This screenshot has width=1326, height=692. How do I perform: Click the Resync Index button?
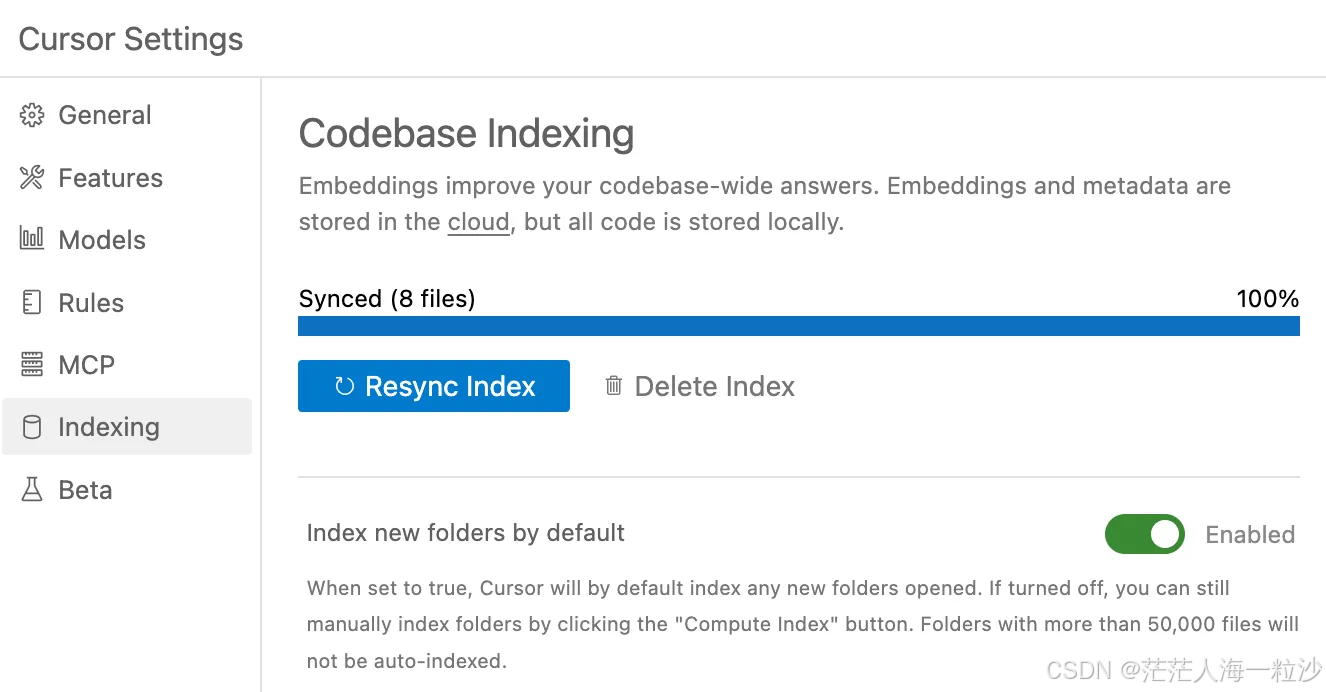[434, 386]
